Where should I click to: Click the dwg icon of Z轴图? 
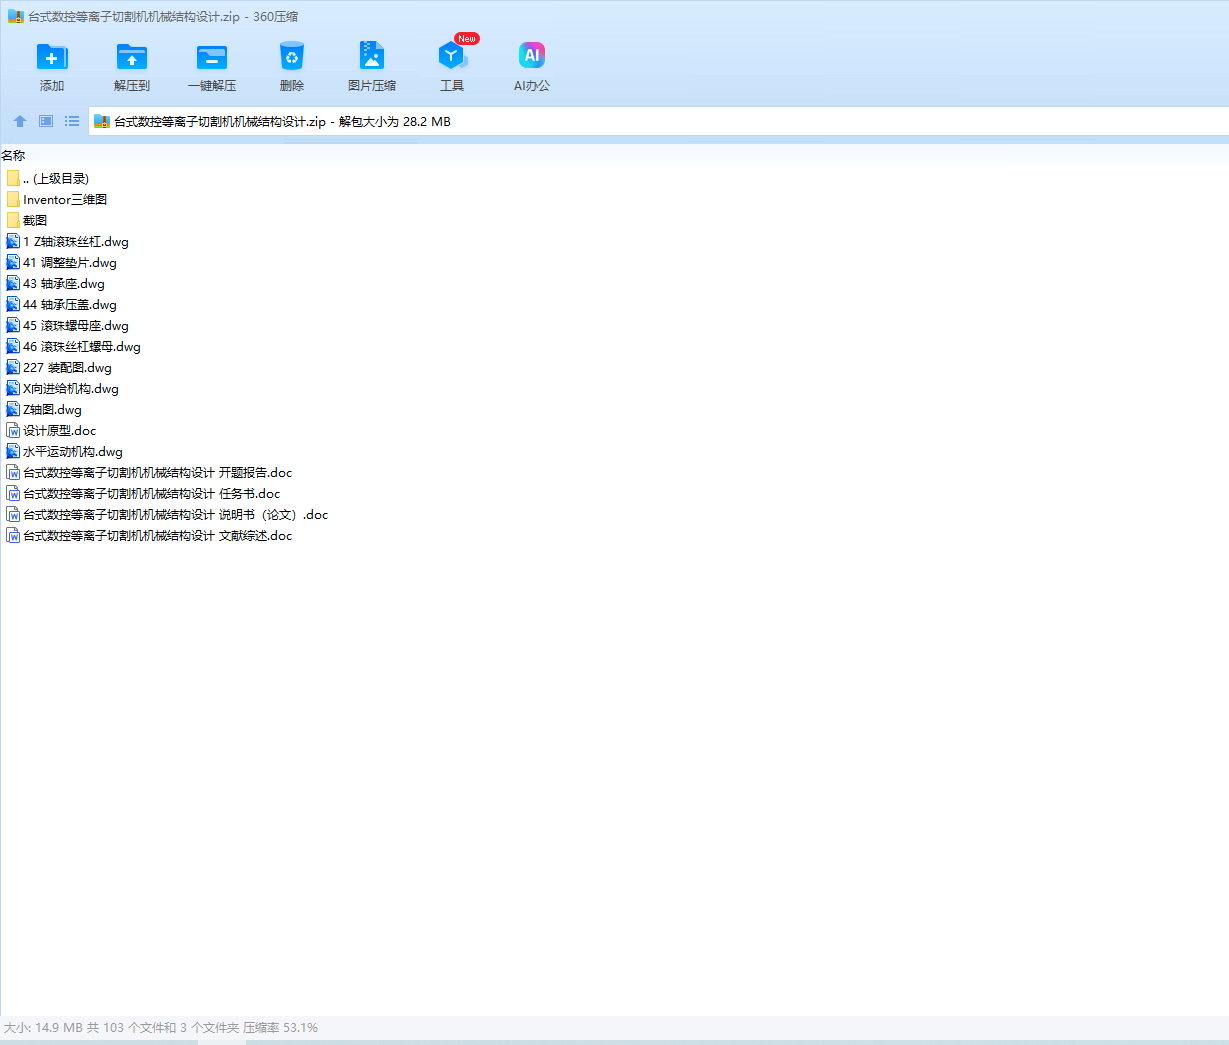pos(13,409)
